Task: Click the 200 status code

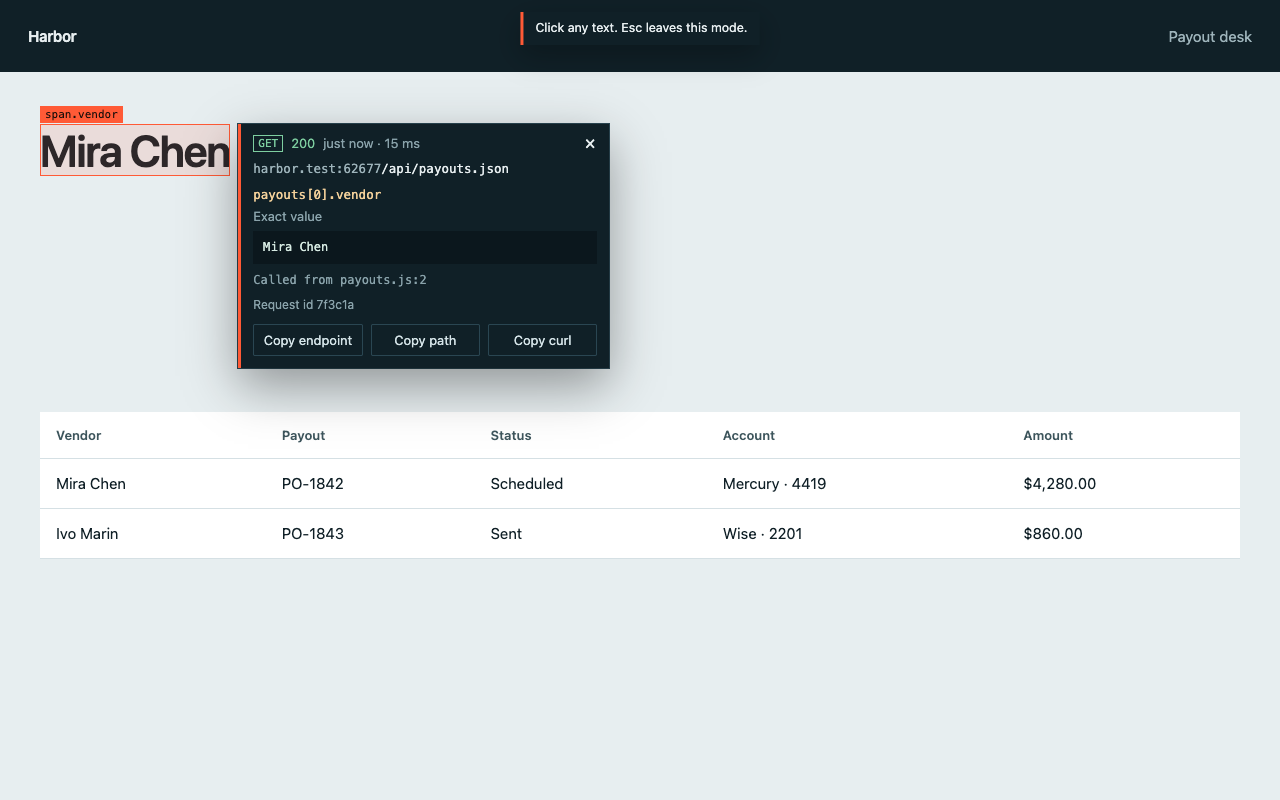Action: 303,144
